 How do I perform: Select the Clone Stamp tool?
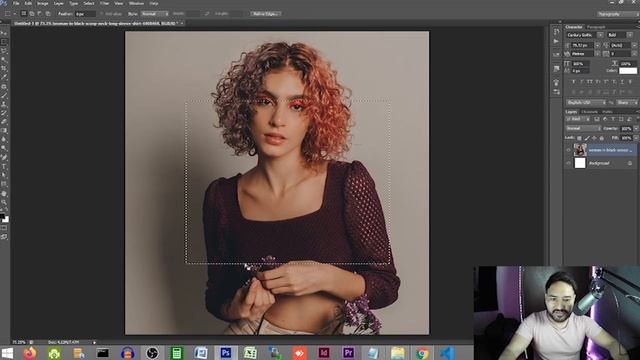click(4, 104)
